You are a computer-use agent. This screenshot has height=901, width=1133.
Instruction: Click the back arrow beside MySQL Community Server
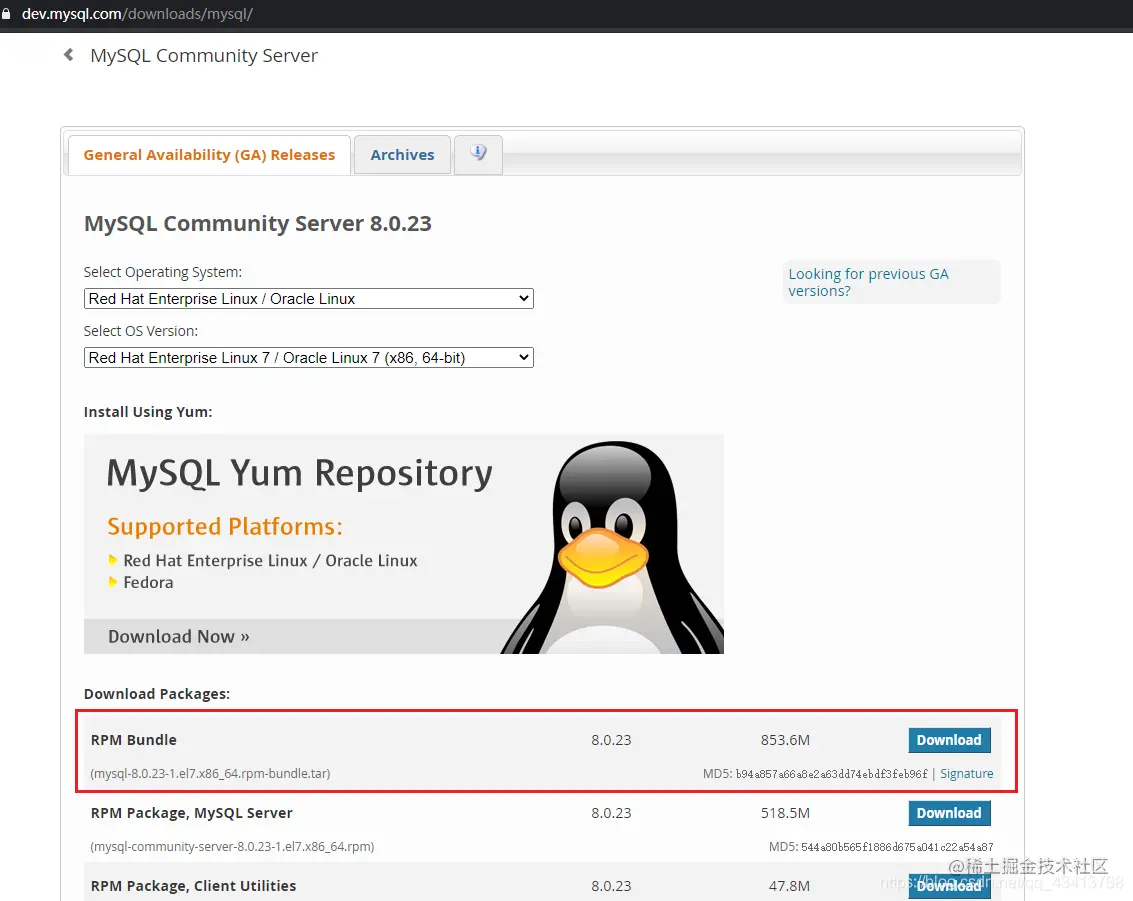point(69,55)
